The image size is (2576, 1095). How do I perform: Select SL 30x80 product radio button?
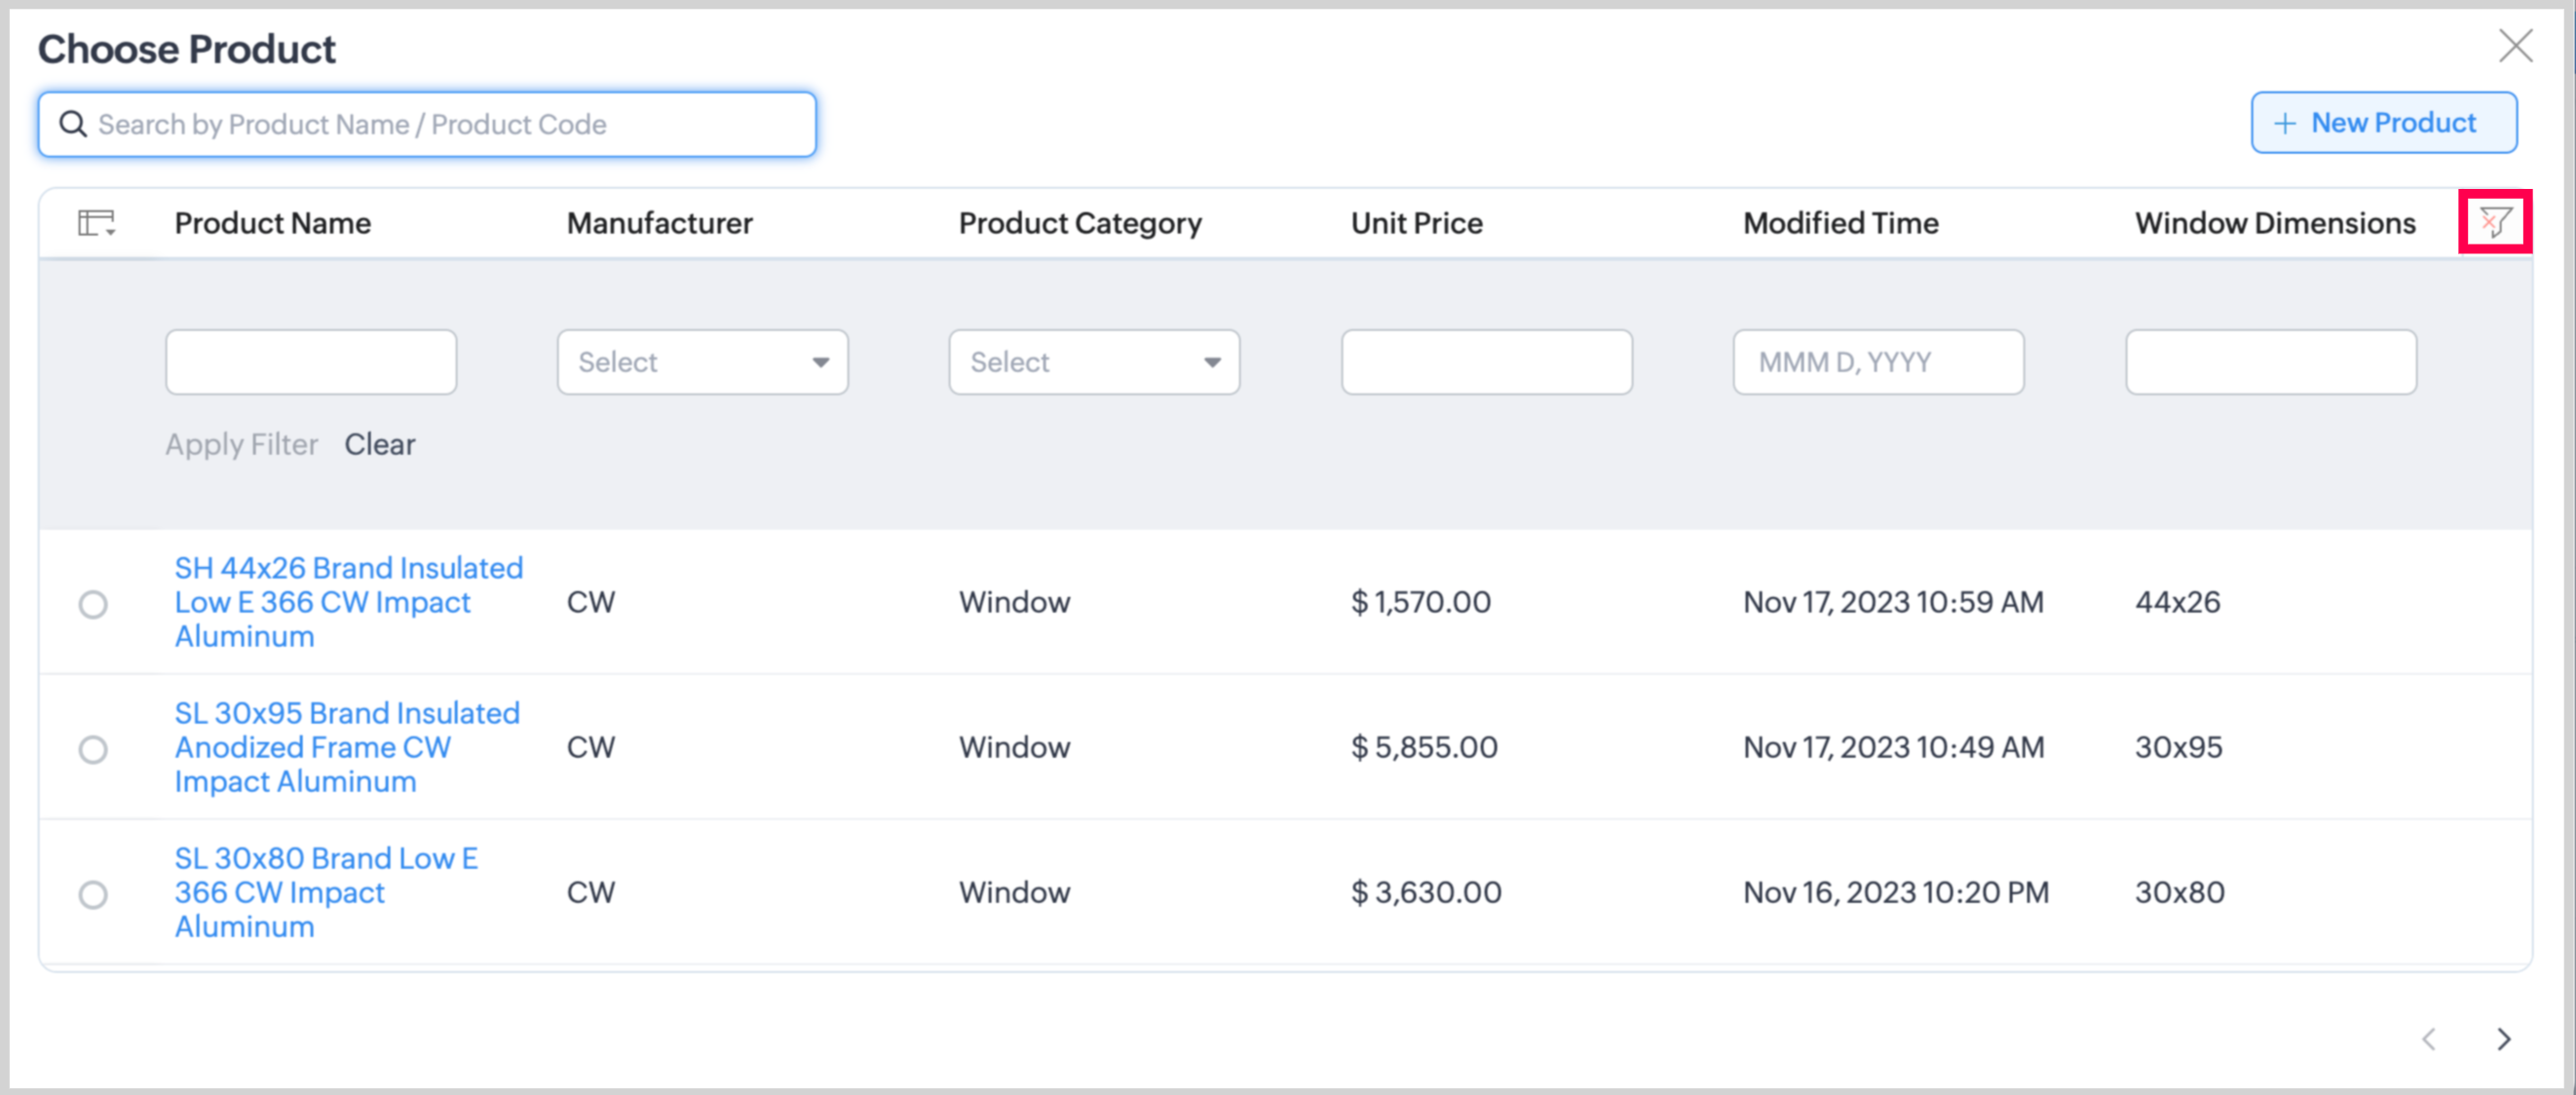[93, 894]
